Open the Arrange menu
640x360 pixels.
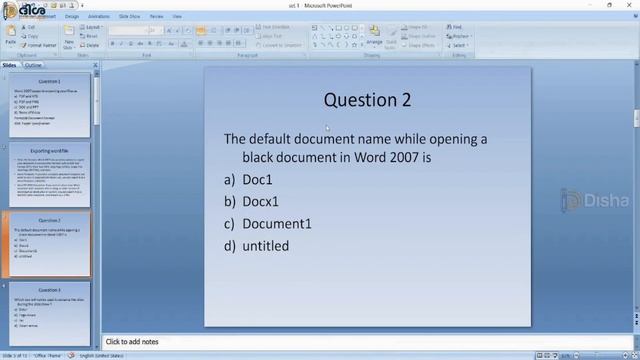[x=374, y=36]
